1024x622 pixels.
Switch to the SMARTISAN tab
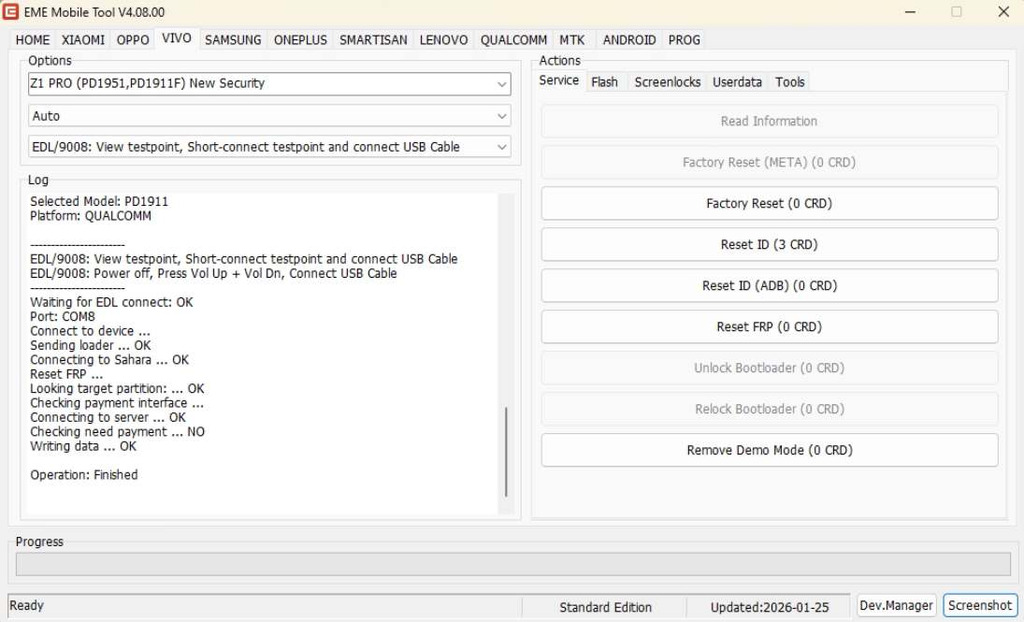click(373, 40)
